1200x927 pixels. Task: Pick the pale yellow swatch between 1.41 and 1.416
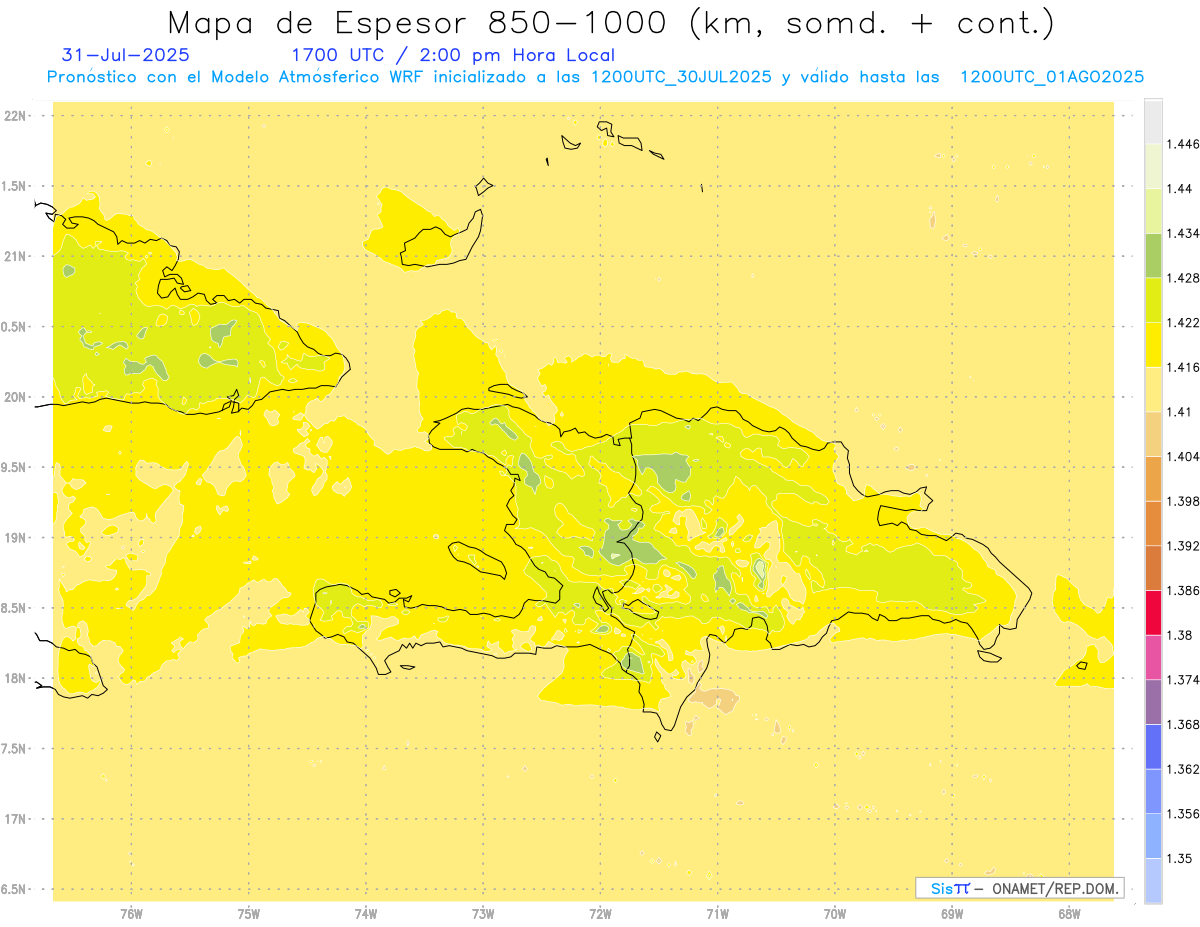(1153, 389)
